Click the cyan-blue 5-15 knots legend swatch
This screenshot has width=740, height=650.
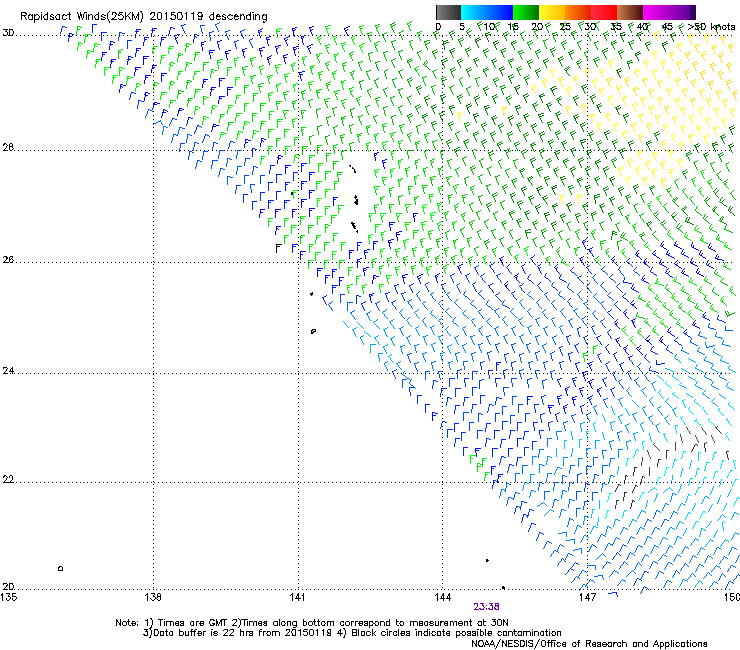487,12
